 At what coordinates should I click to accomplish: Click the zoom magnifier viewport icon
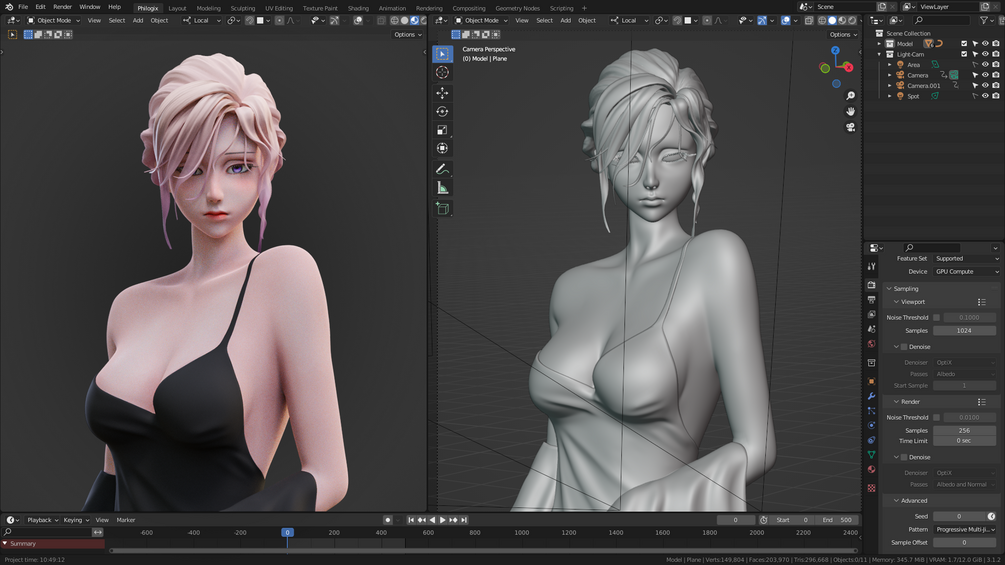click(851, 95)
